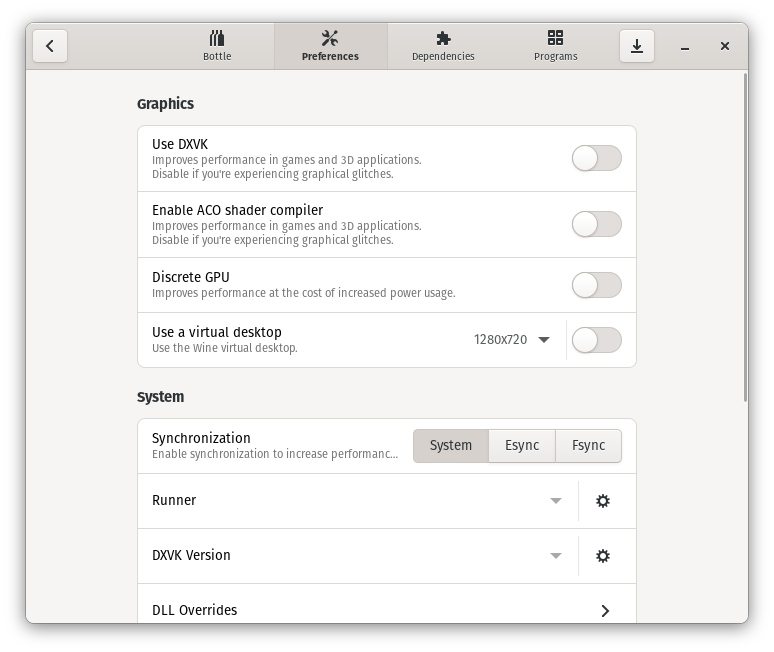This screenshot has height=652, width=774.
Task: Select System synchronization option
Action: coord(451,446)
